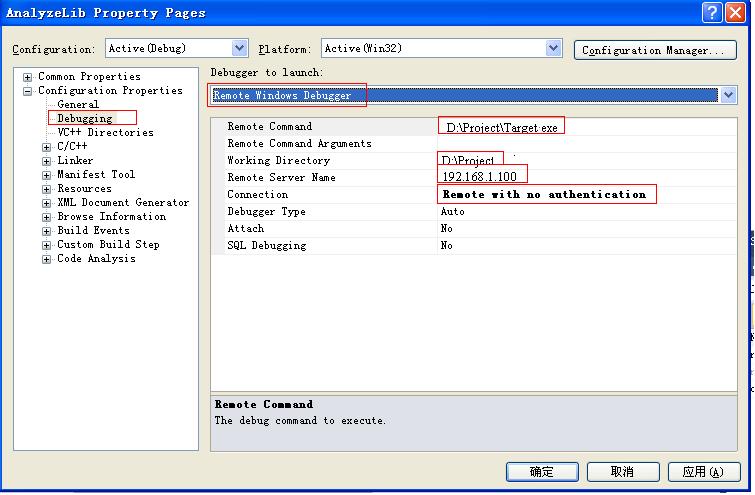This screenshot has width=755, height=495.
Task: Select the Remote with no authentication value
Action: pos(544,194)
